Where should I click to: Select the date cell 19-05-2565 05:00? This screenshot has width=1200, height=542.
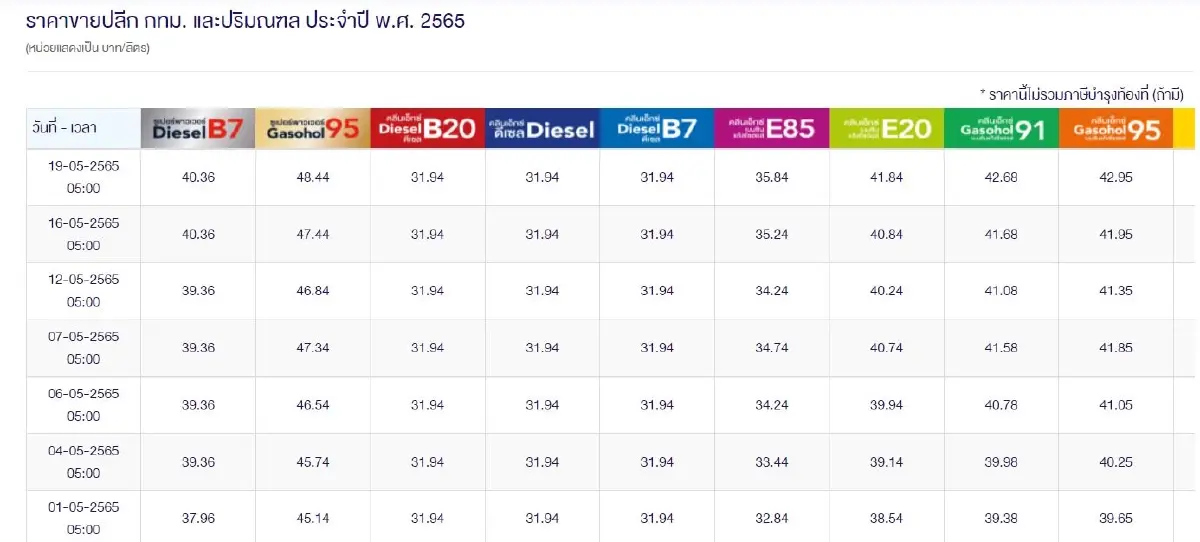click(84, 177)
